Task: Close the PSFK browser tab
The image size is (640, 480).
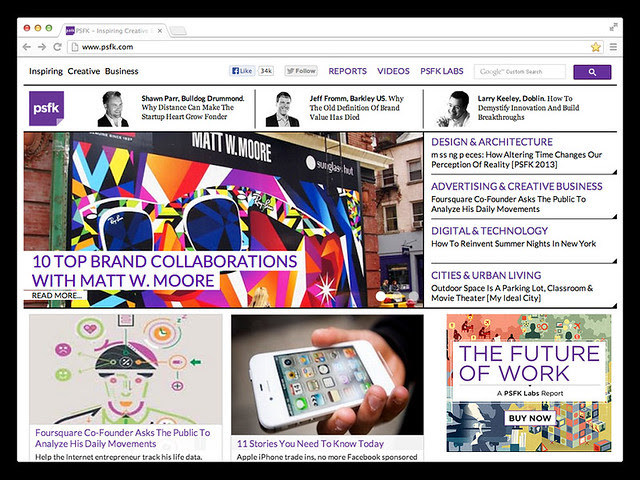Action: pos(160,31)
